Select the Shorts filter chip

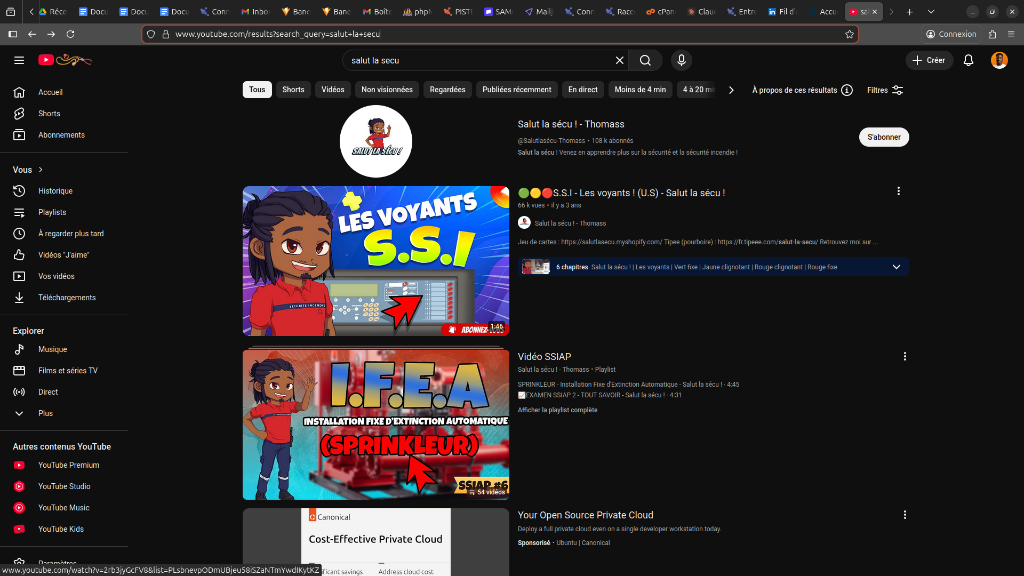point(293,89)
